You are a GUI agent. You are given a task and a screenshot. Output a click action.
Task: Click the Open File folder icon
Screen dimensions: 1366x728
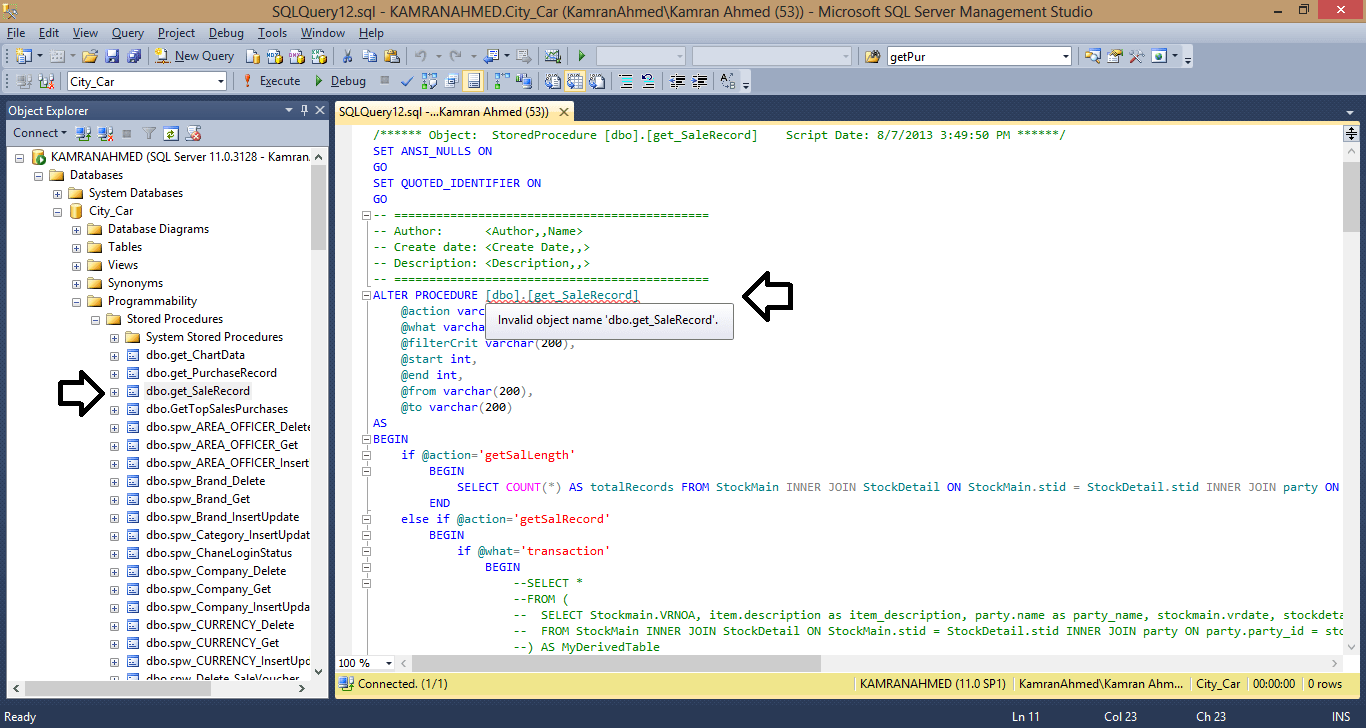click(x=90, y=56)
